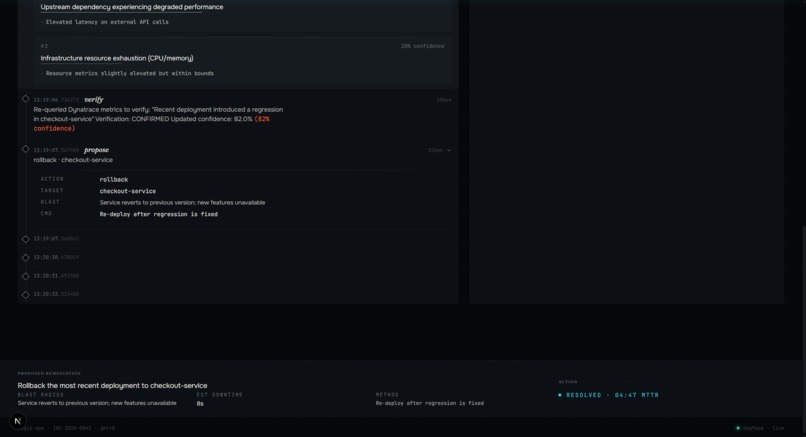Click the BLAST row text in propose details
Viewport: 806px width, 437px height.
182,203
